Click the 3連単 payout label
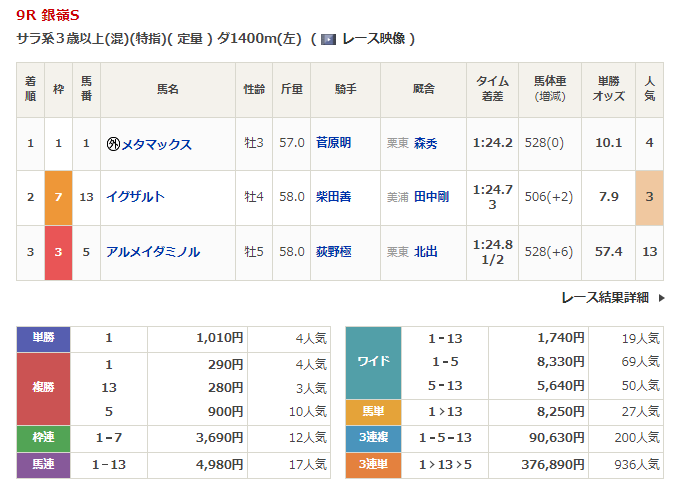Screen dimensions: 676x485 click(373, 464)
